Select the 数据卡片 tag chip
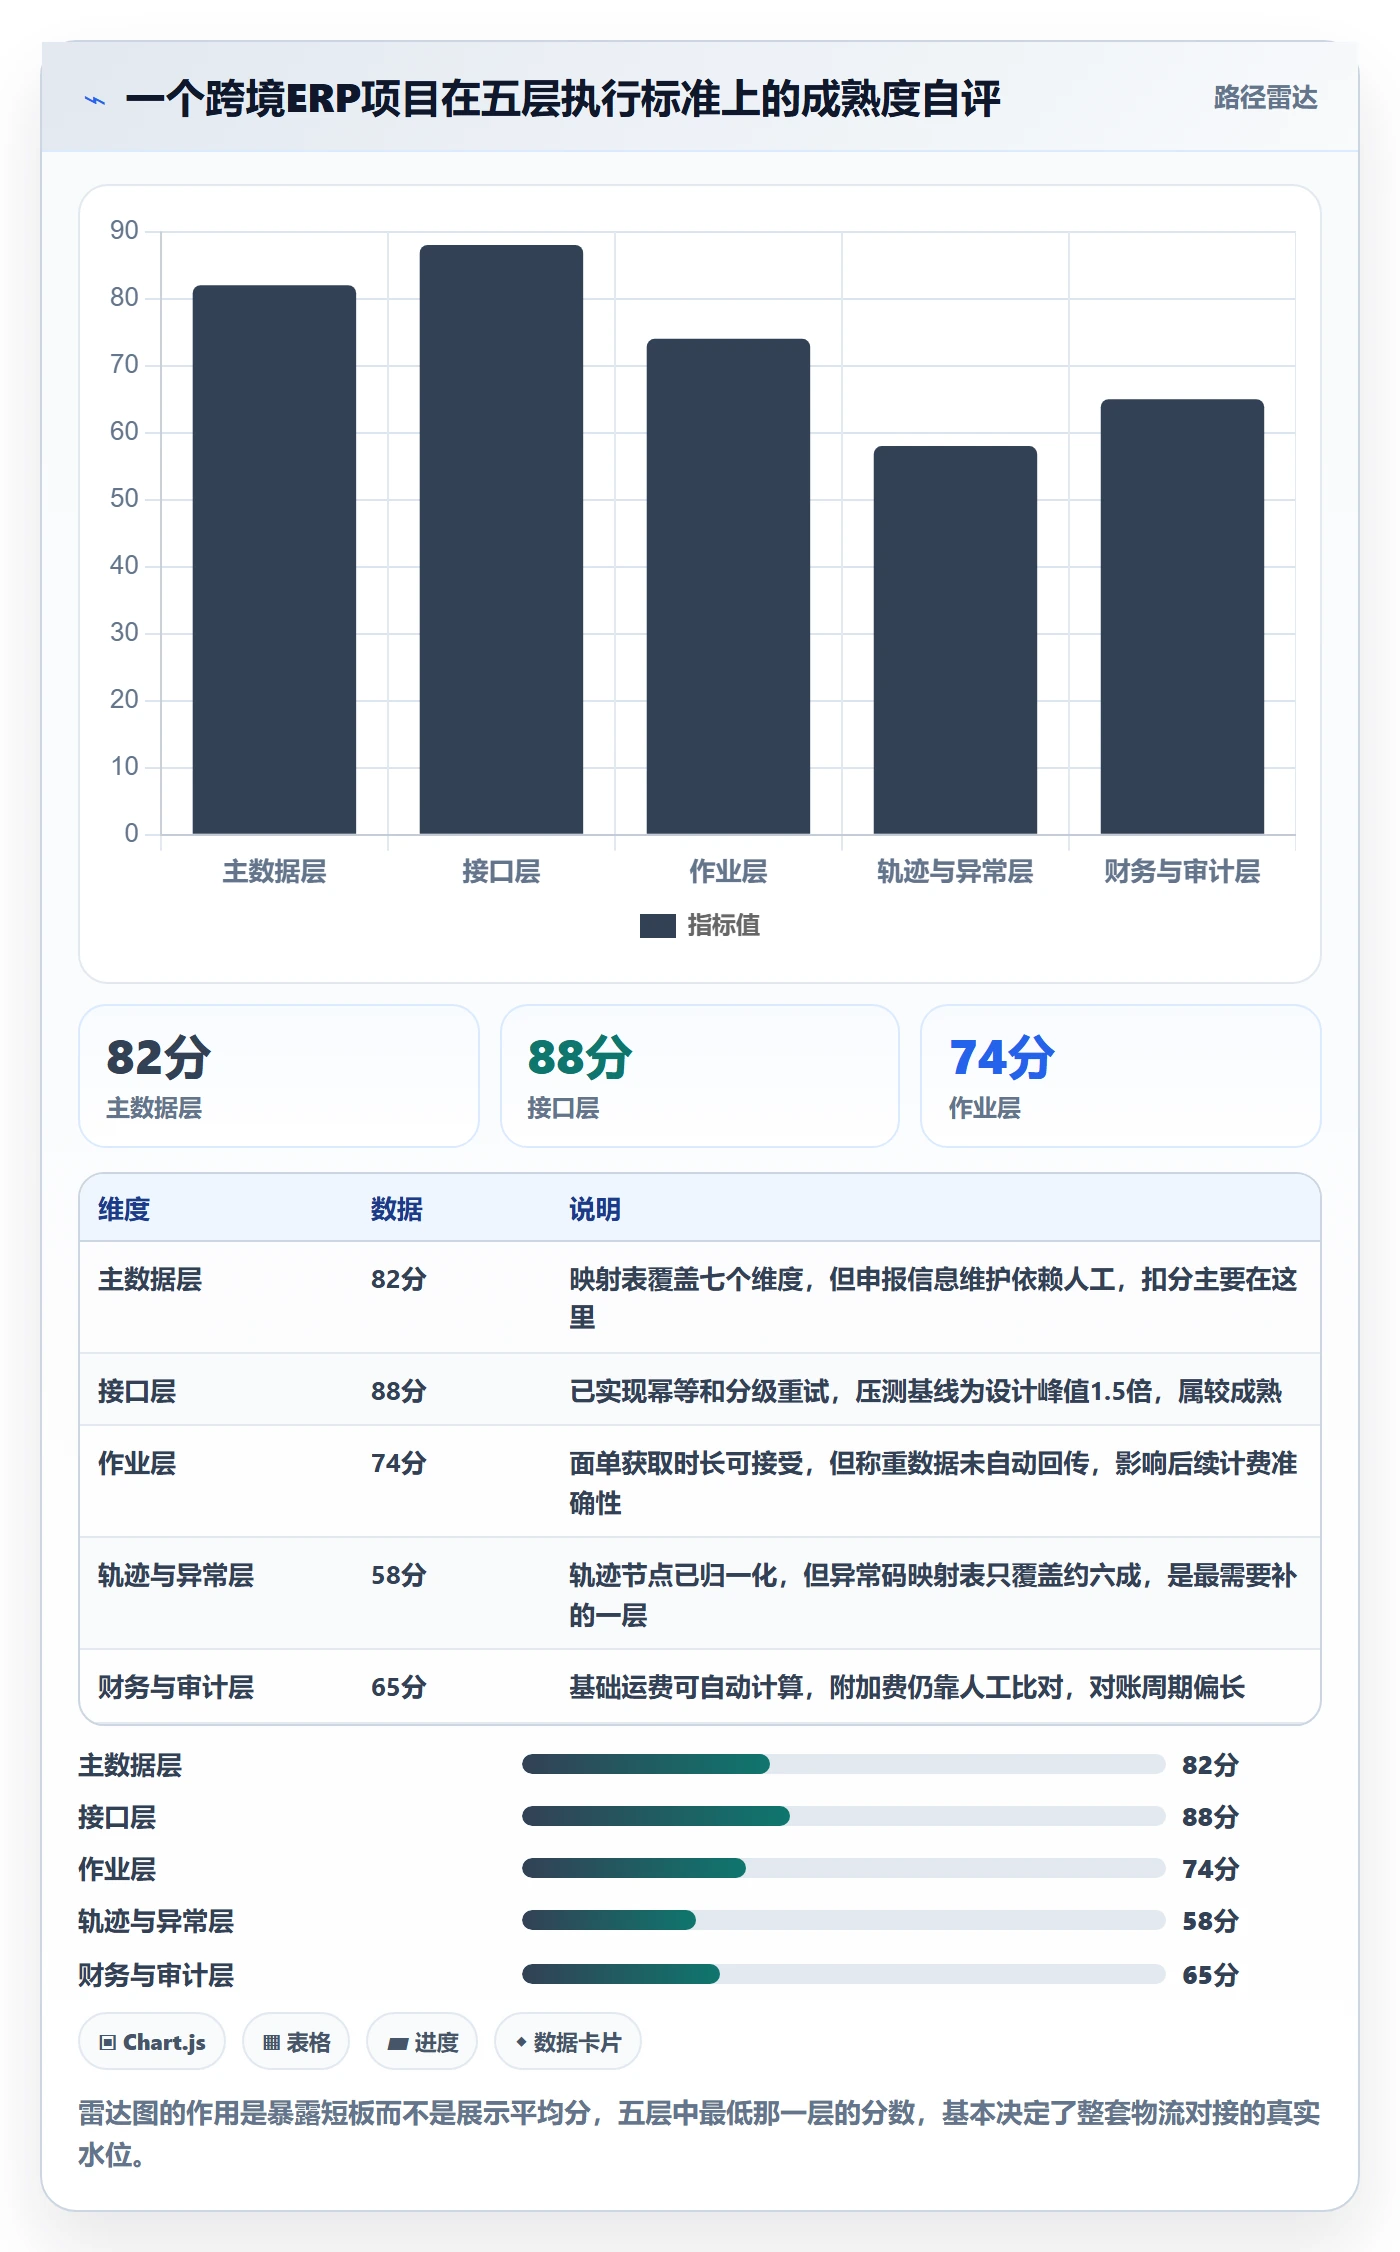The height and width of the screenshot is (2252, 1400). pos(568,2042)
